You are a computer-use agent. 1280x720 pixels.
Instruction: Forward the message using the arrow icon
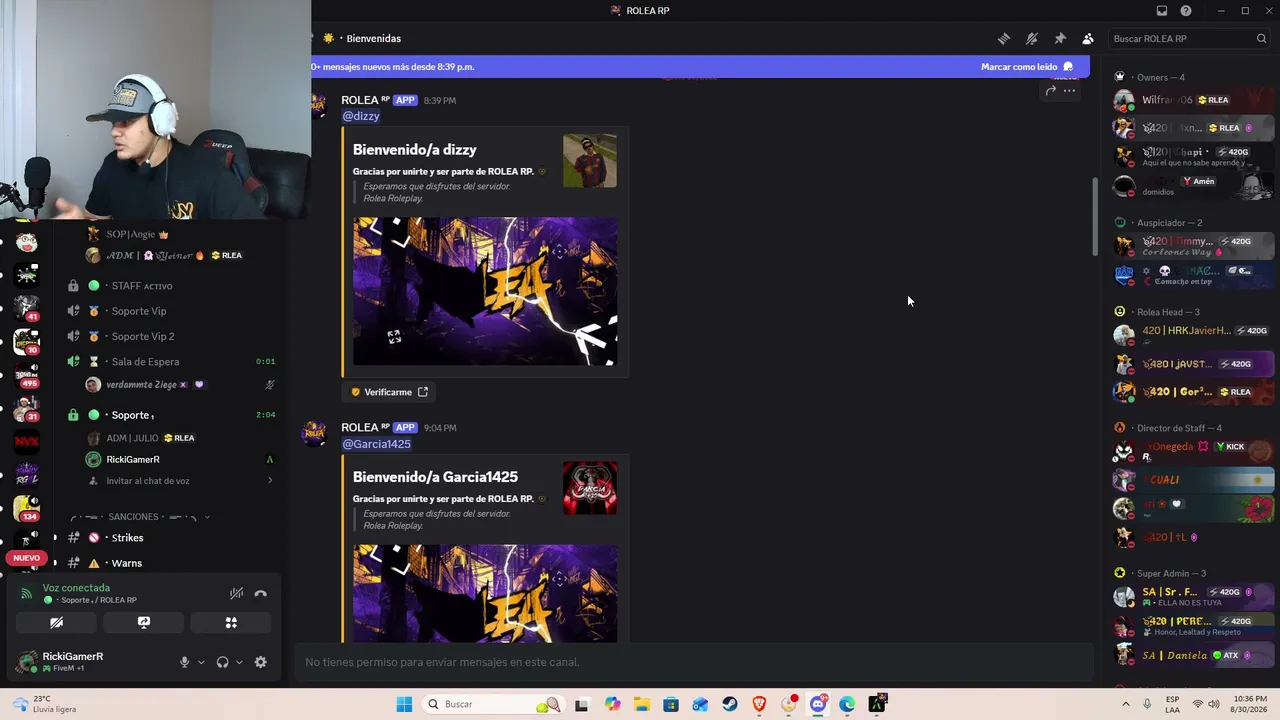click(1051, 91)
